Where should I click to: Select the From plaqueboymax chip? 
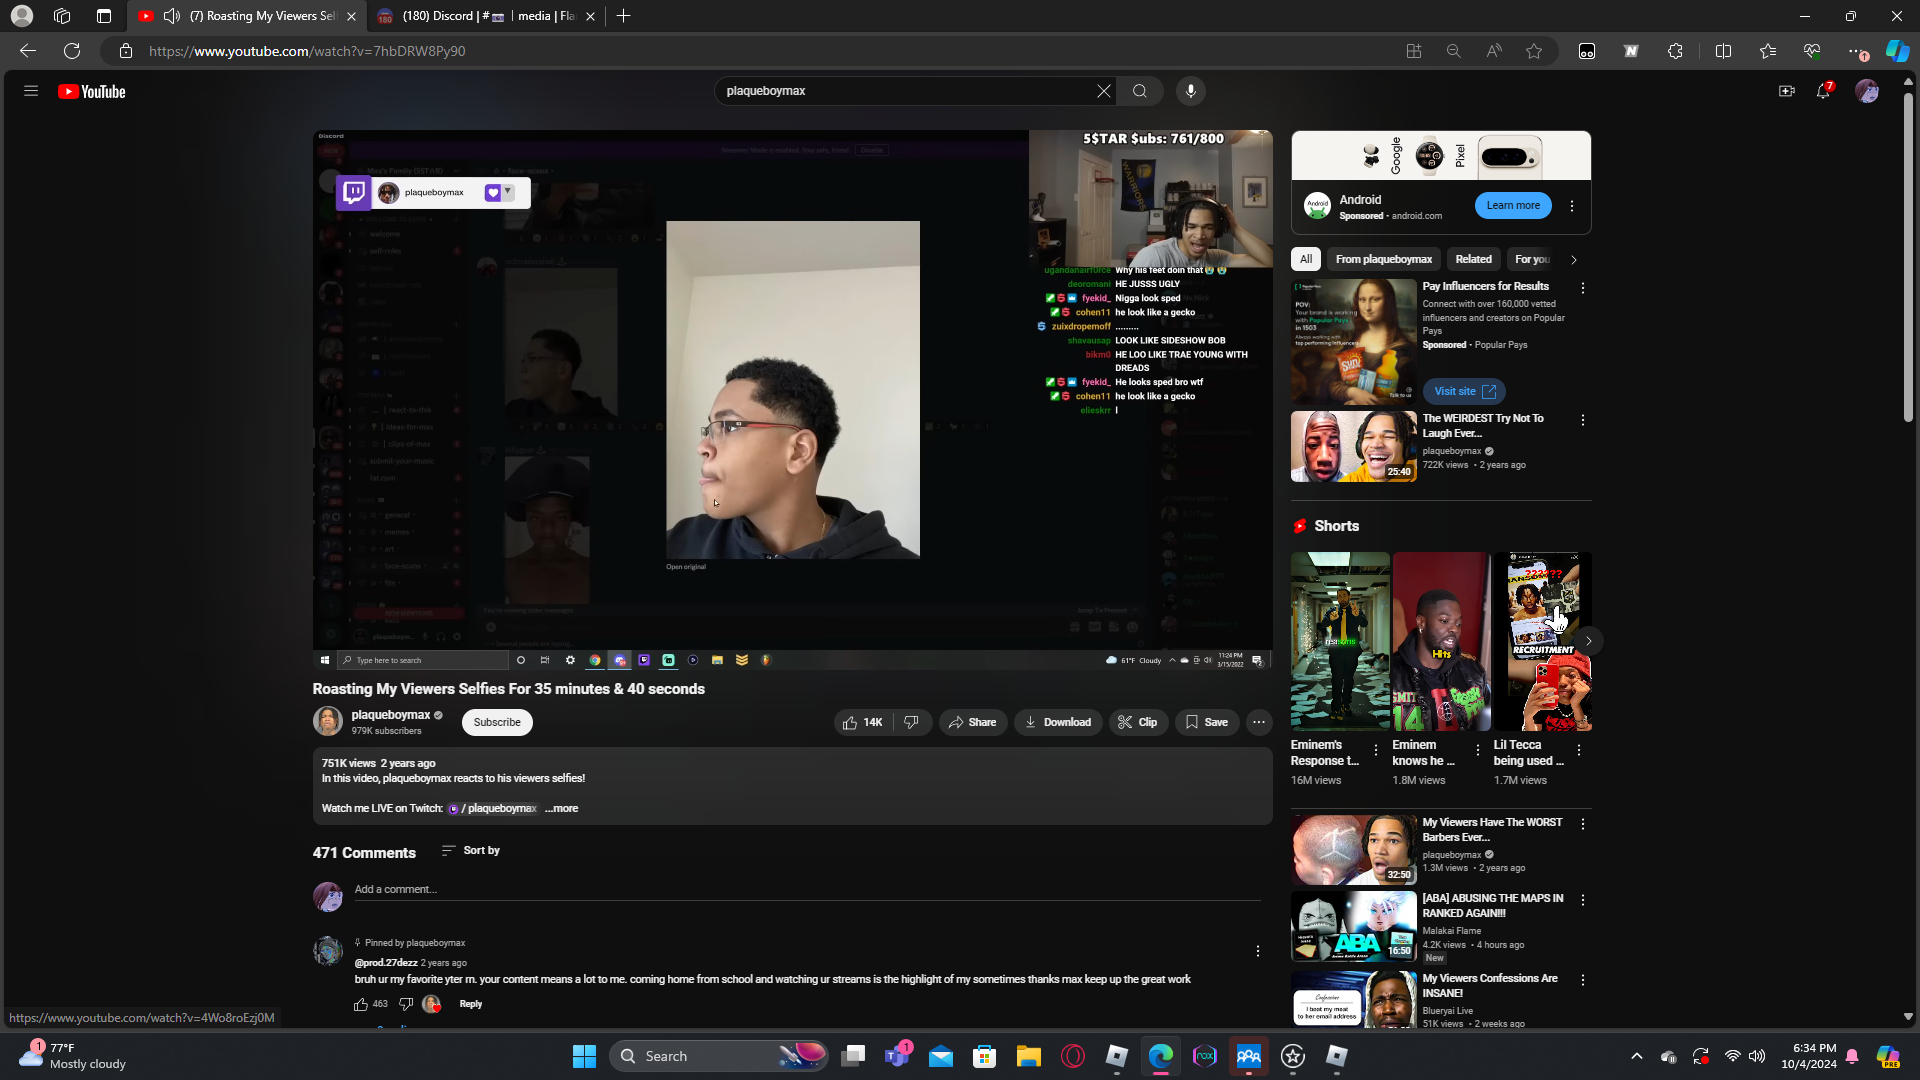pos(1384,259)
